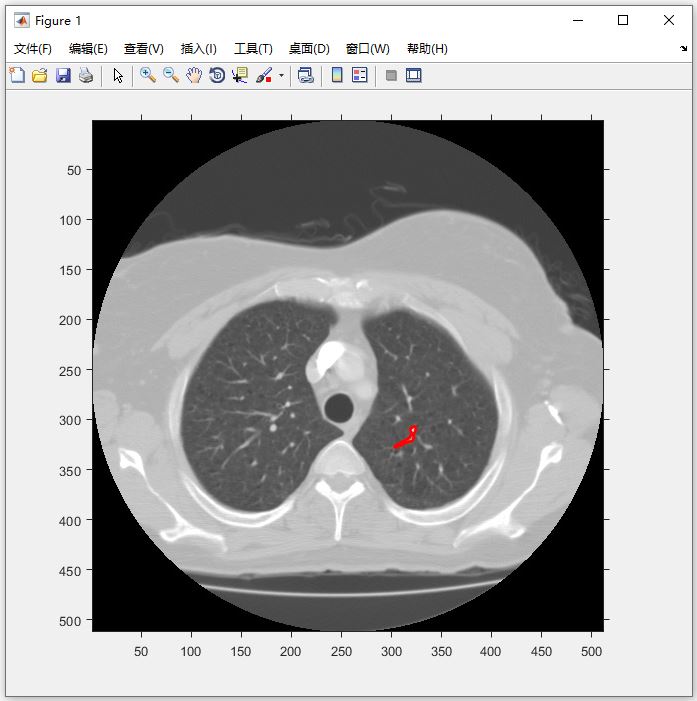Print the figure with the printer icon
697x701 pixels.
pos(86,75)
